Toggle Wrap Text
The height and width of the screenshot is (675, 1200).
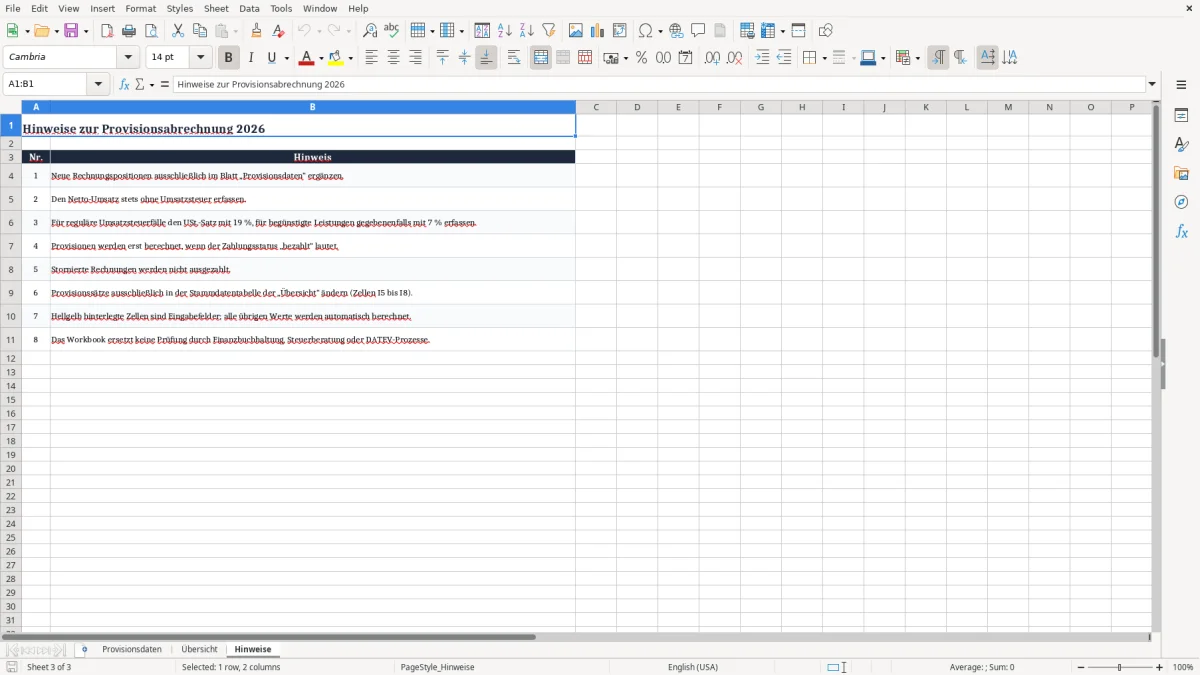point(514,58)
